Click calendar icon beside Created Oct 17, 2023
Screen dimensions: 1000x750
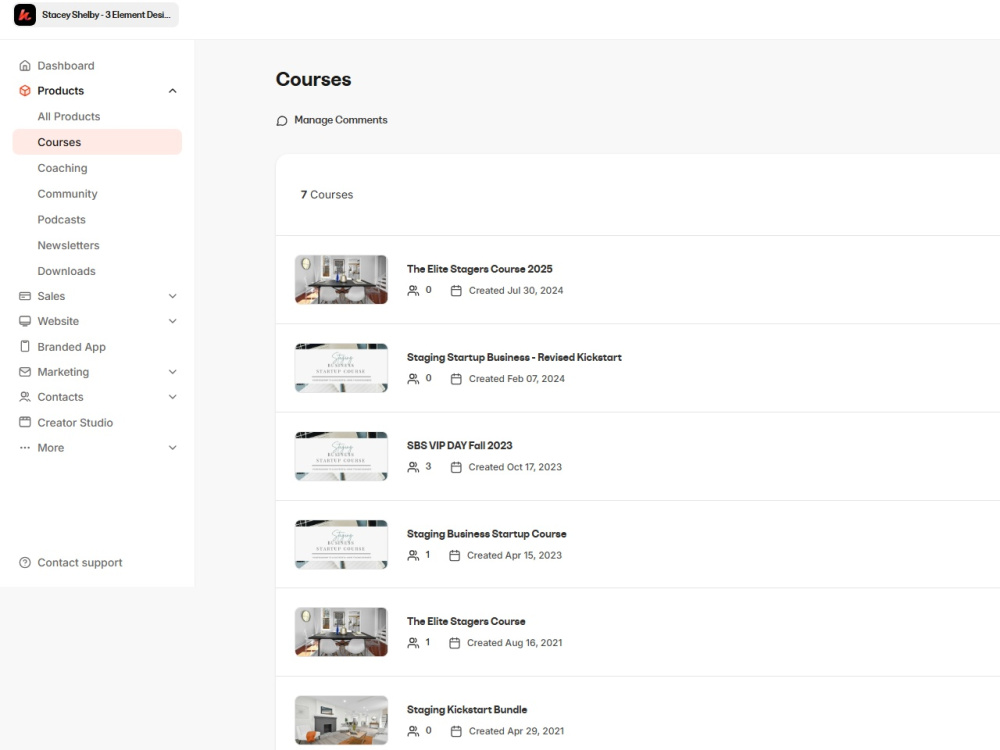(456, 467)
